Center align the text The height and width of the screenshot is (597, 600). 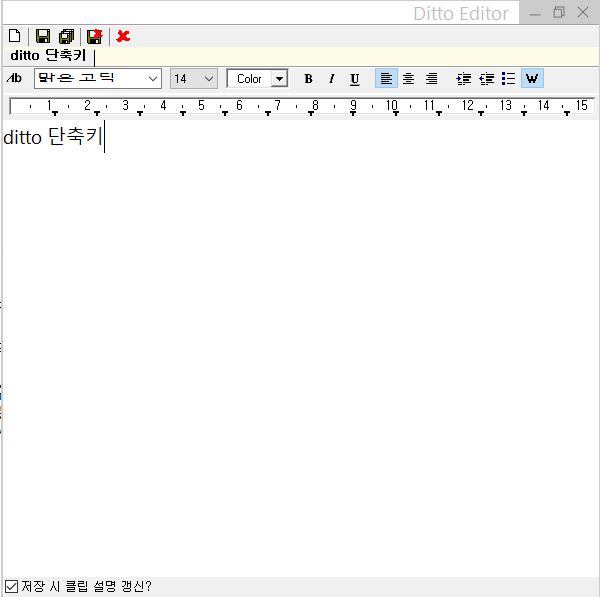tap(408, 78)
